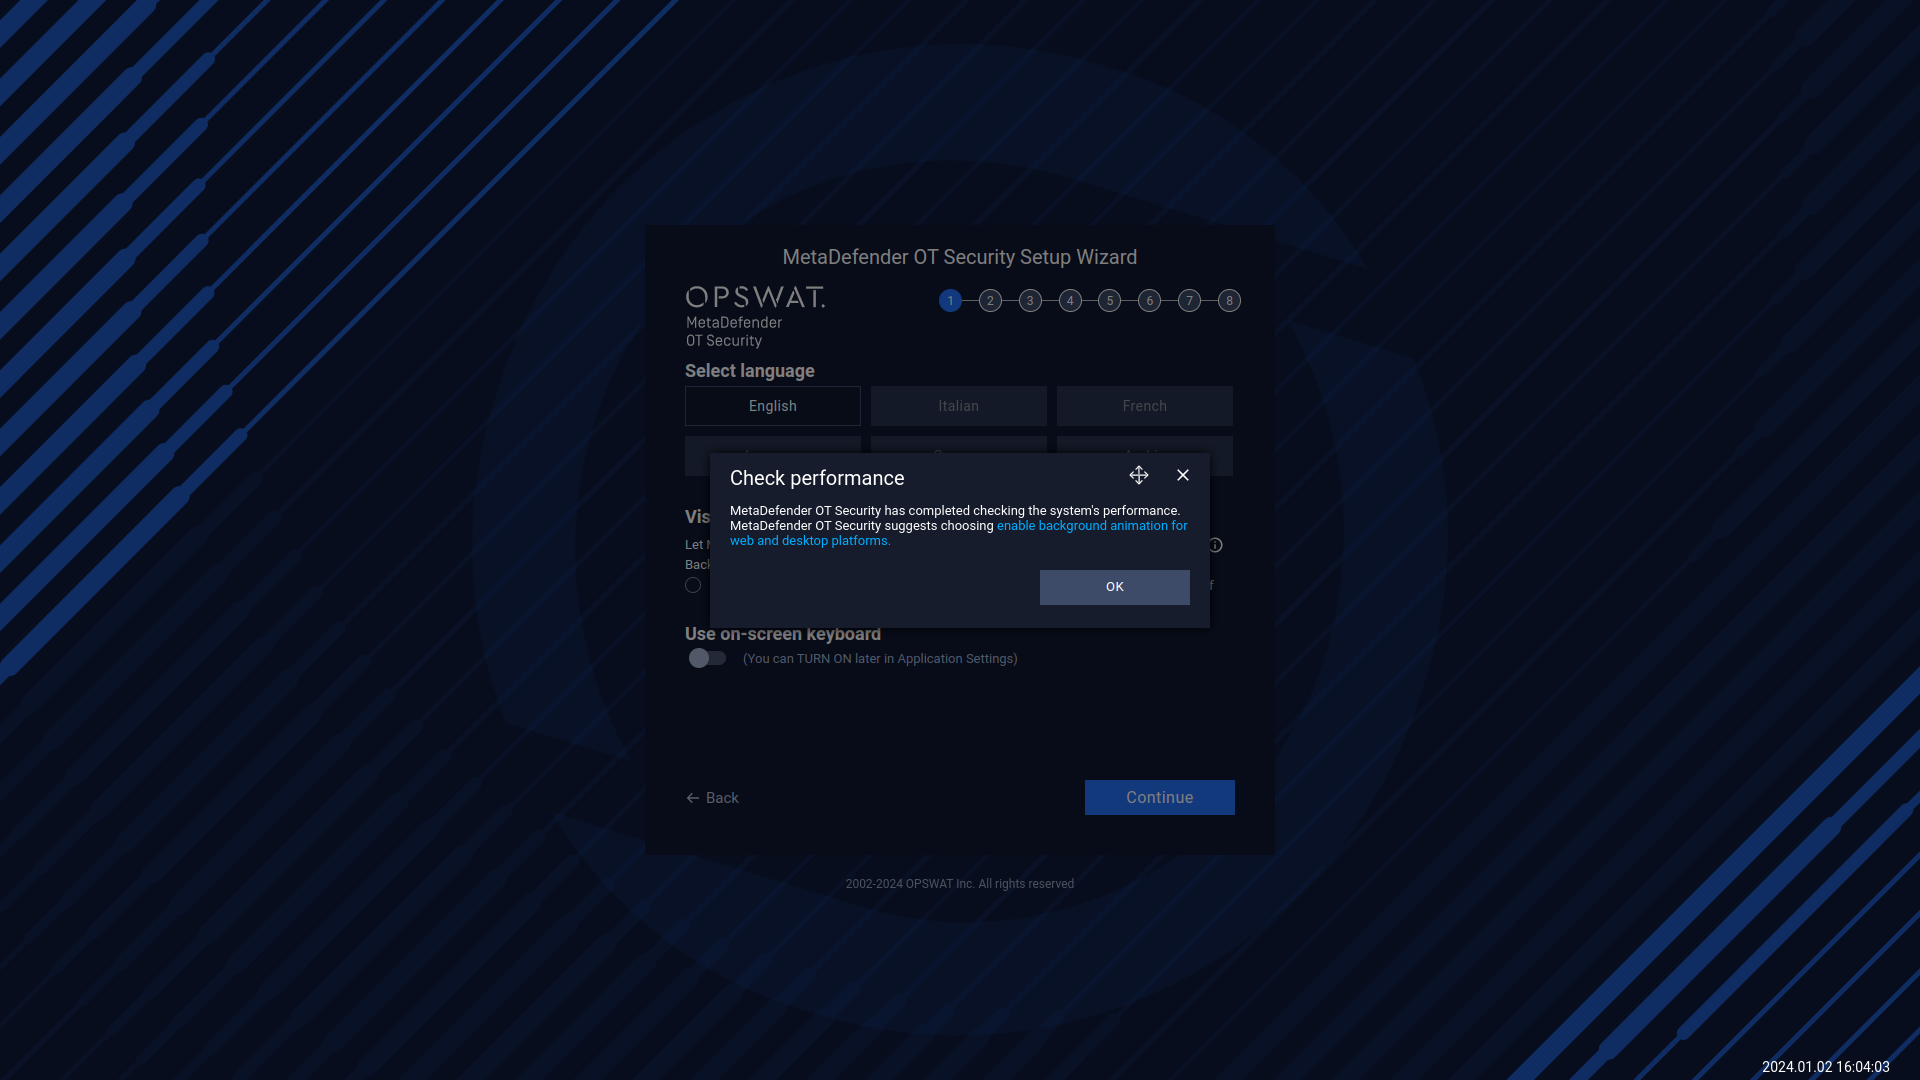Jump to wizard step 4
The height and width of the screenshot is (1080, 1920).
pyautogui.click(x=1070, y=301)
